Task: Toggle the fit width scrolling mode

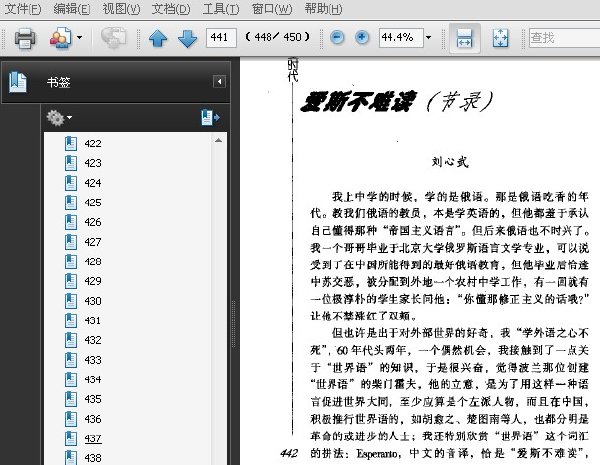Action: pos(465,38)
